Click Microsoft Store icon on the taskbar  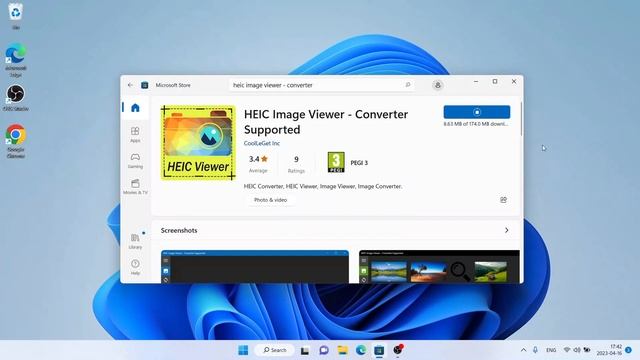tap(379, 350)
